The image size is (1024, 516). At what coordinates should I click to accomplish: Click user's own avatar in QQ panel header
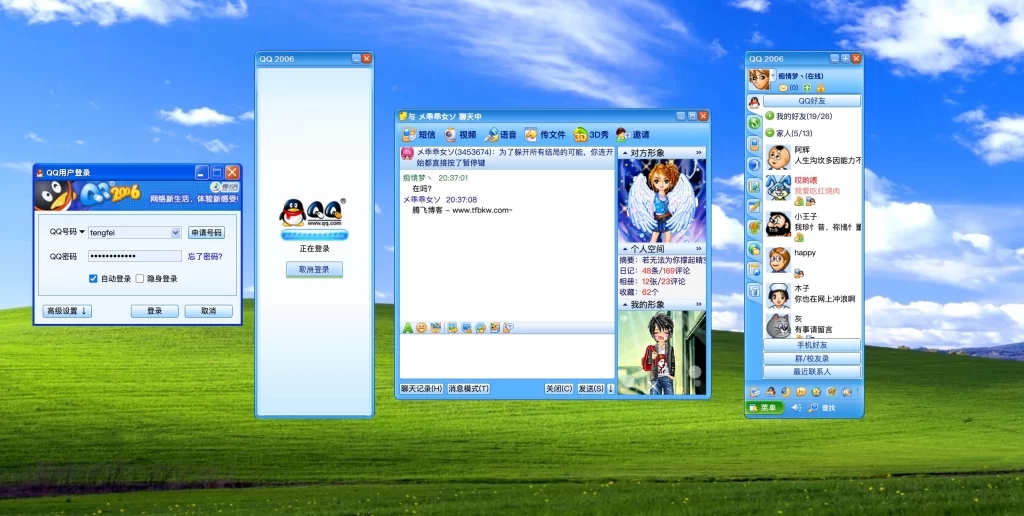(759, 80)
